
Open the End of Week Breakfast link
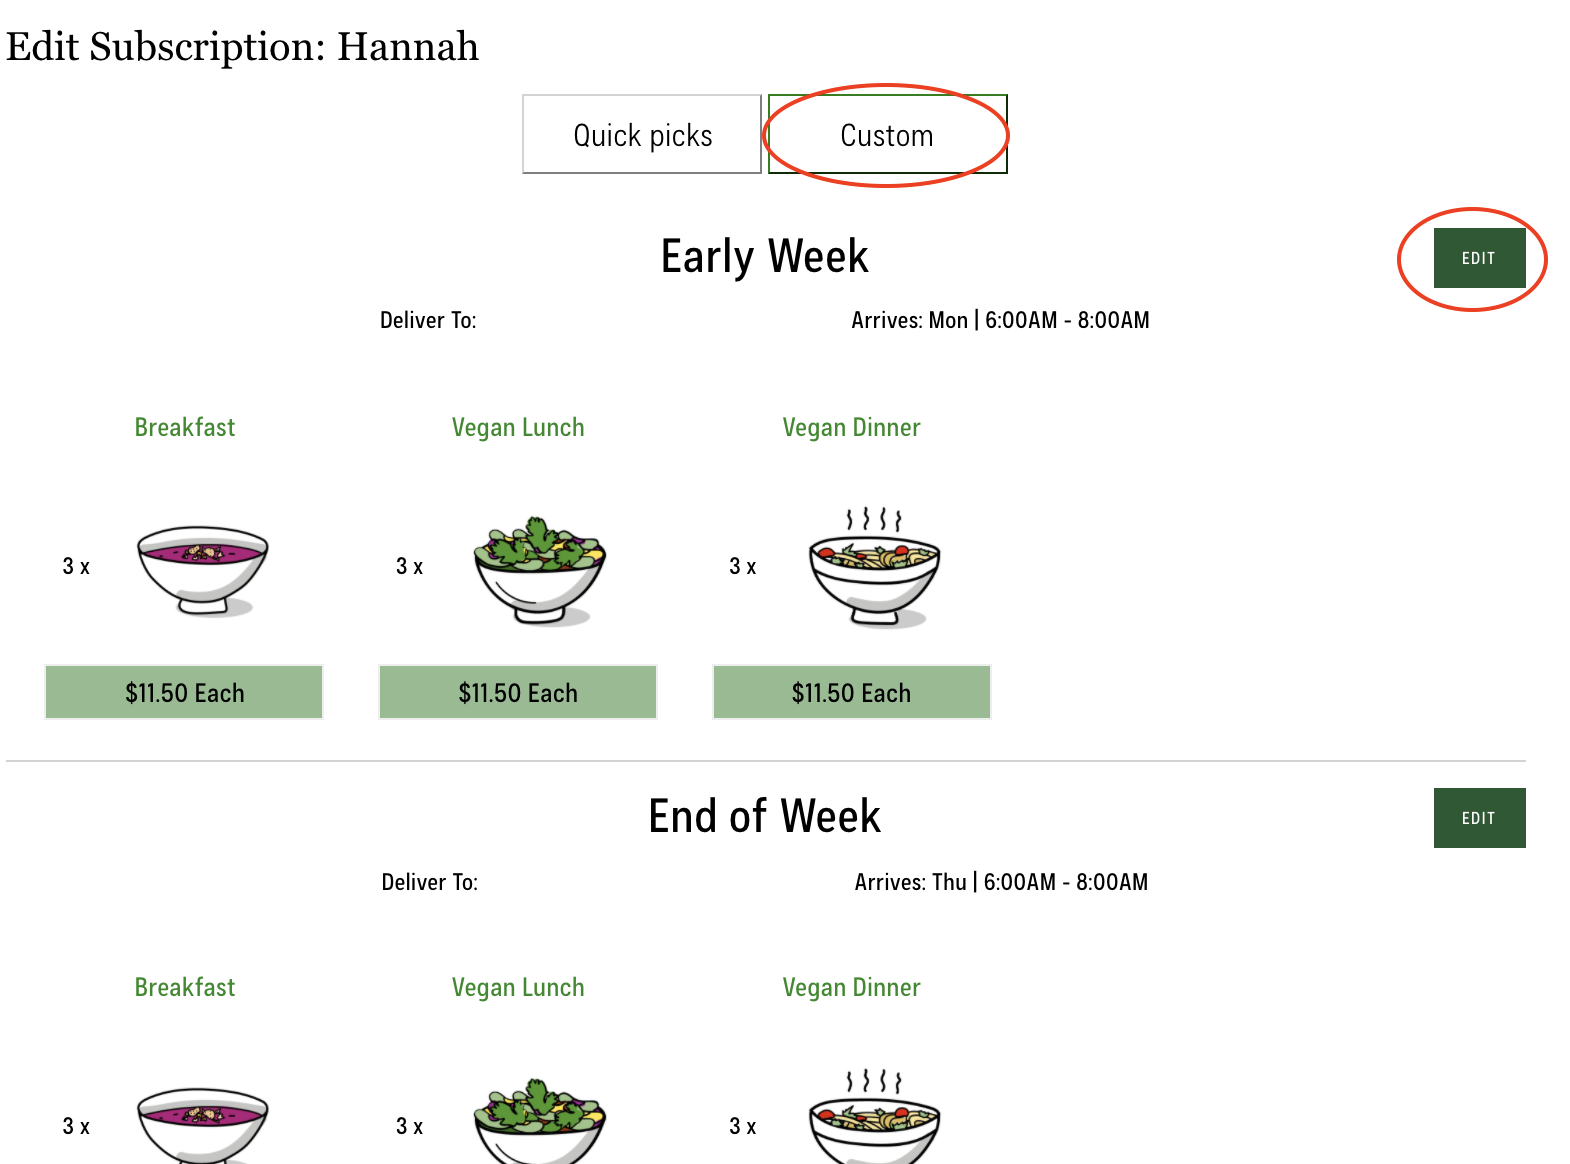coord(185,988)
